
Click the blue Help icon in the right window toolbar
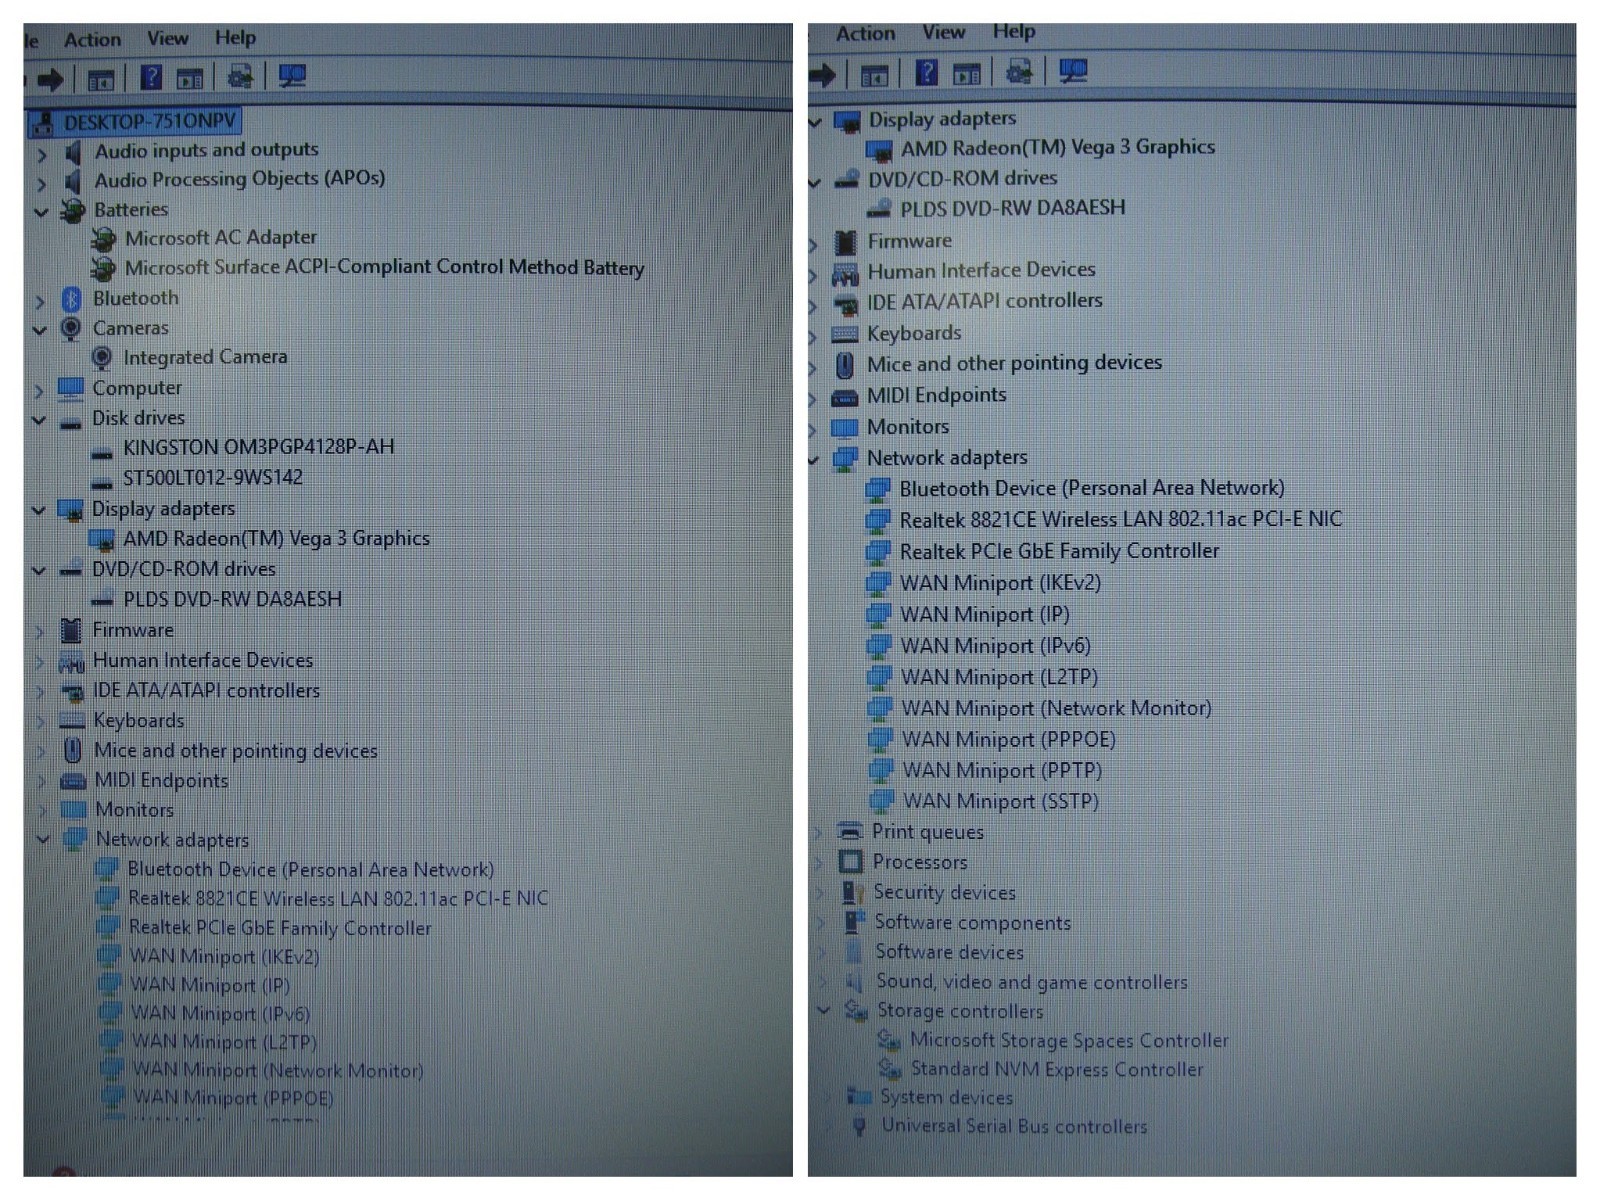pos(927,72)
